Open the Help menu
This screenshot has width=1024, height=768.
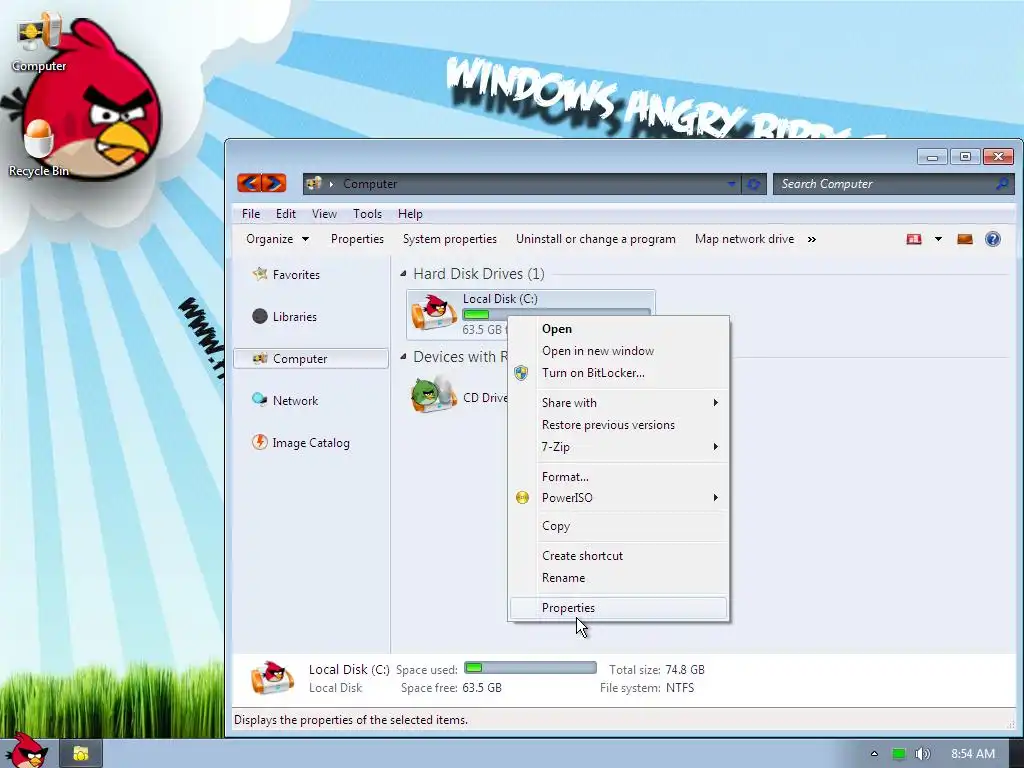click(410, 214)
